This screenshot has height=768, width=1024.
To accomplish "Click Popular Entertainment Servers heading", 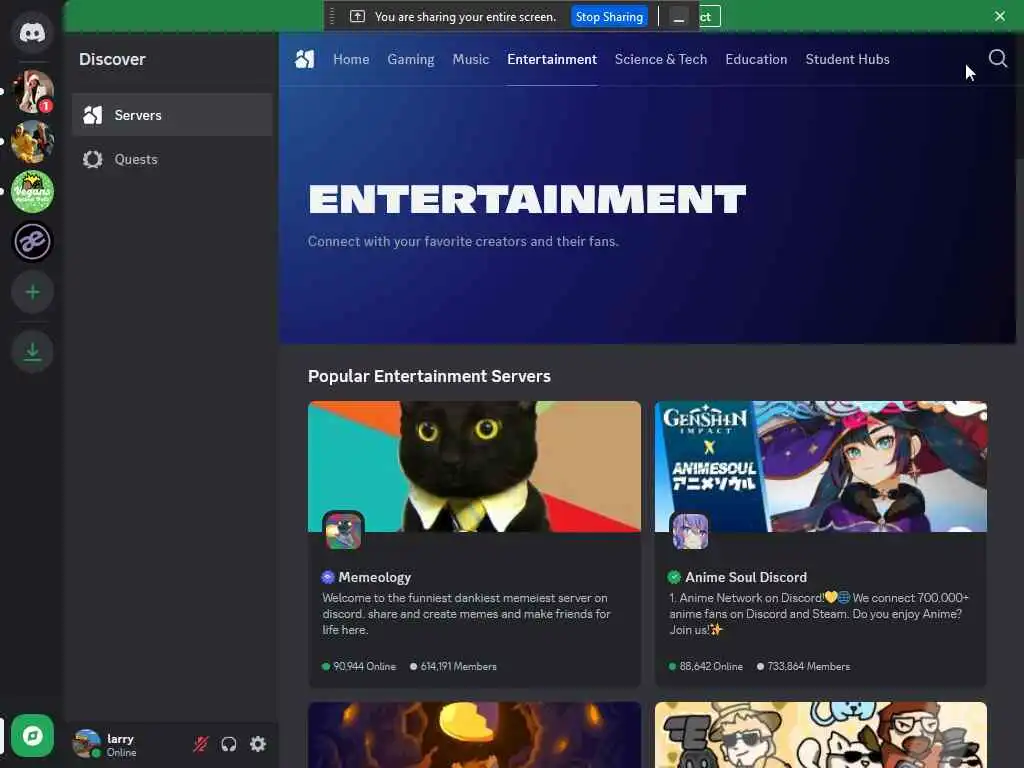I will (x=429, y=376).
